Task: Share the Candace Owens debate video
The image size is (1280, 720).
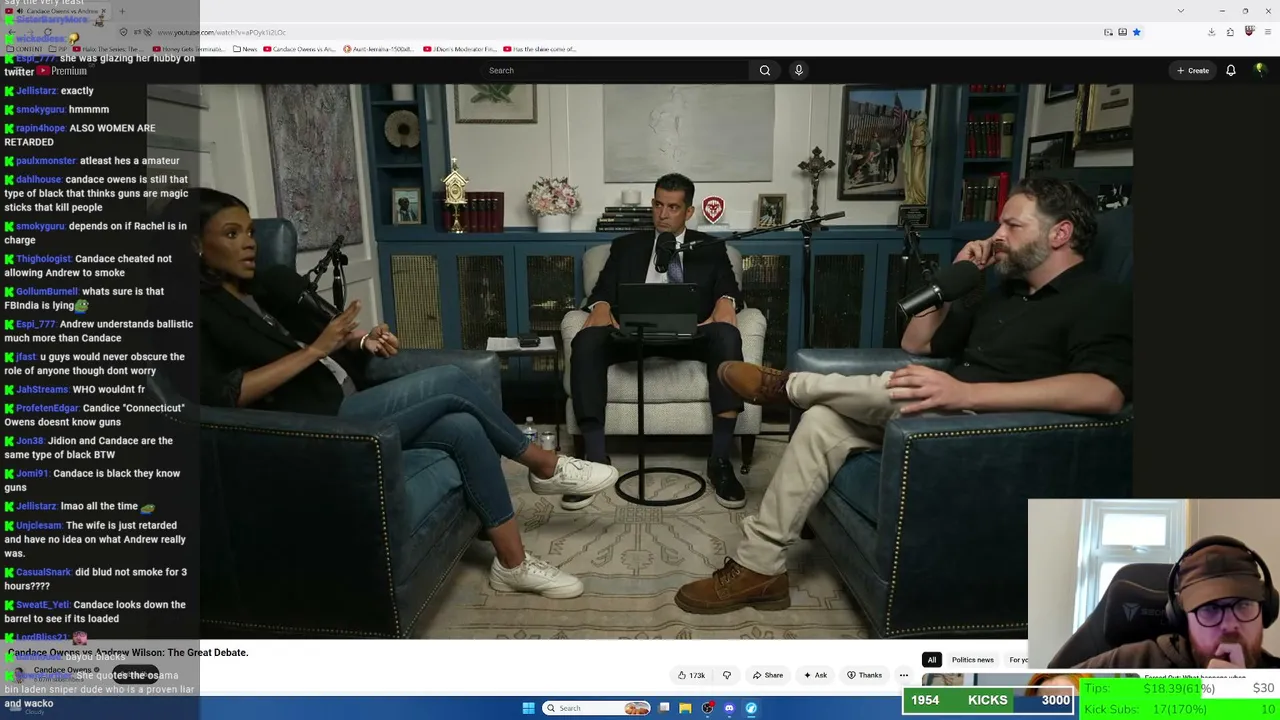Action: 768,675
